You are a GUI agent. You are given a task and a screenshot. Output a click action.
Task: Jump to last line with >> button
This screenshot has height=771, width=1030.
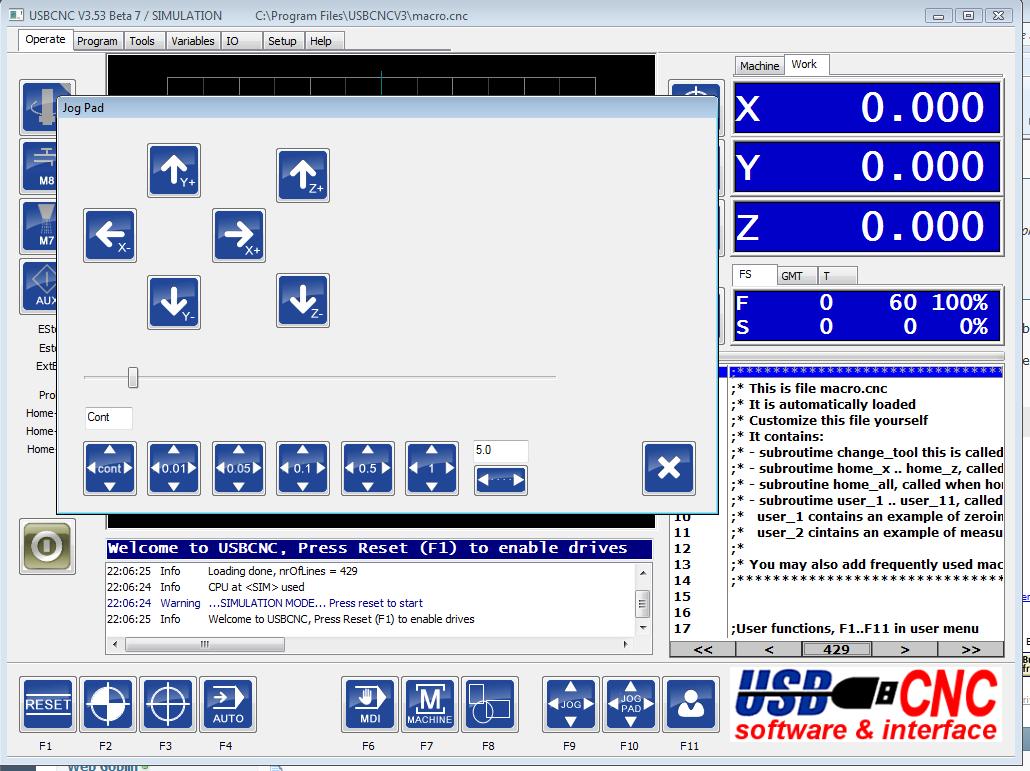[970, 649]
